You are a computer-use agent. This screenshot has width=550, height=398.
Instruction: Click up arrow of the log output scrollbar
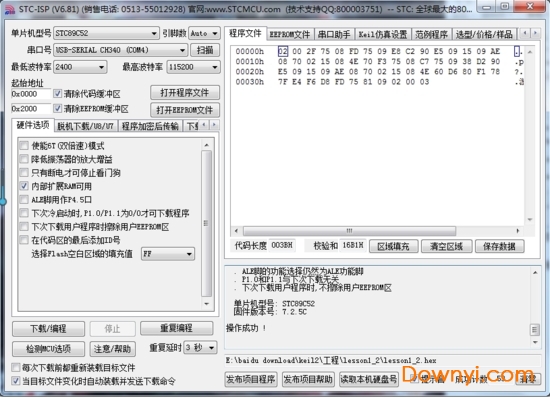[535, 272]
